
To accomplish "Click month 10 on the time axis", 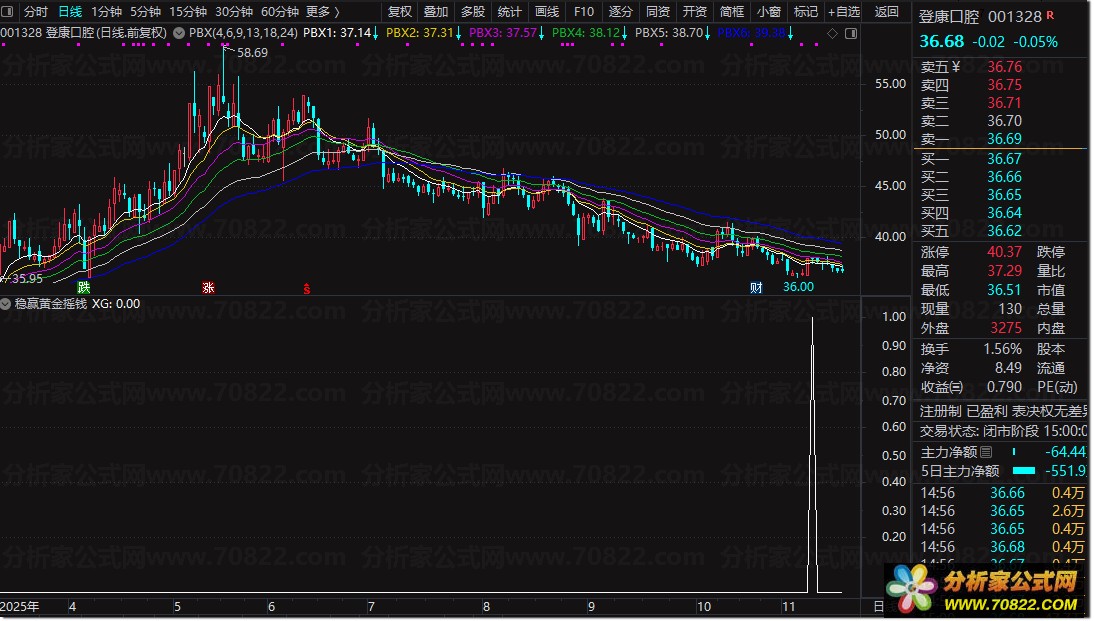I will 704,607.
